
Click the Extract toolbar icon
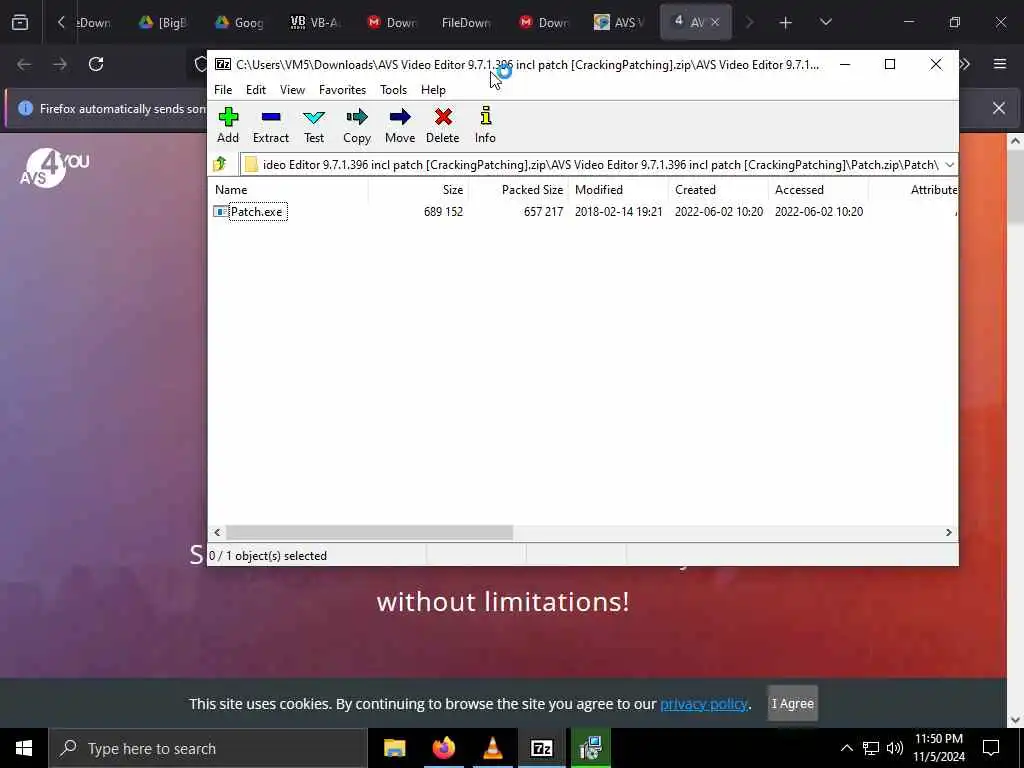(x=270, y=125)
